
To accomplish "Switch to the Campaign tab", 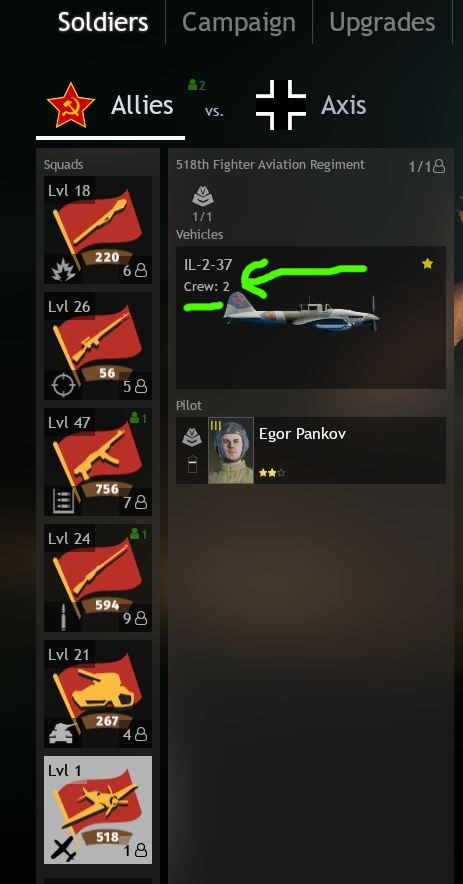I will (239, 23).
